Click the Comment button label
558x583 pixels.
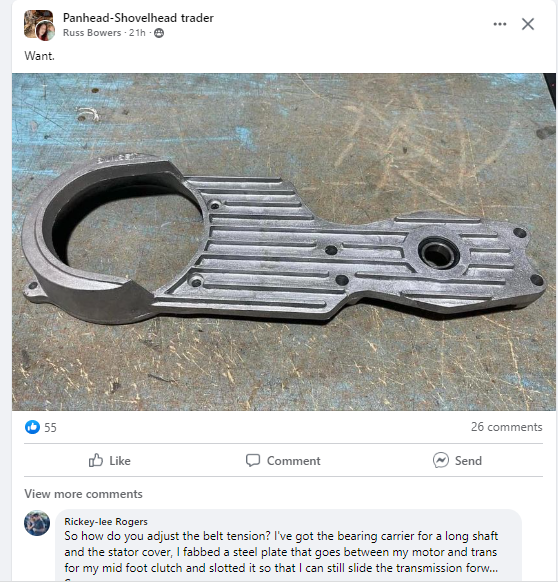(x=293, y=461)
